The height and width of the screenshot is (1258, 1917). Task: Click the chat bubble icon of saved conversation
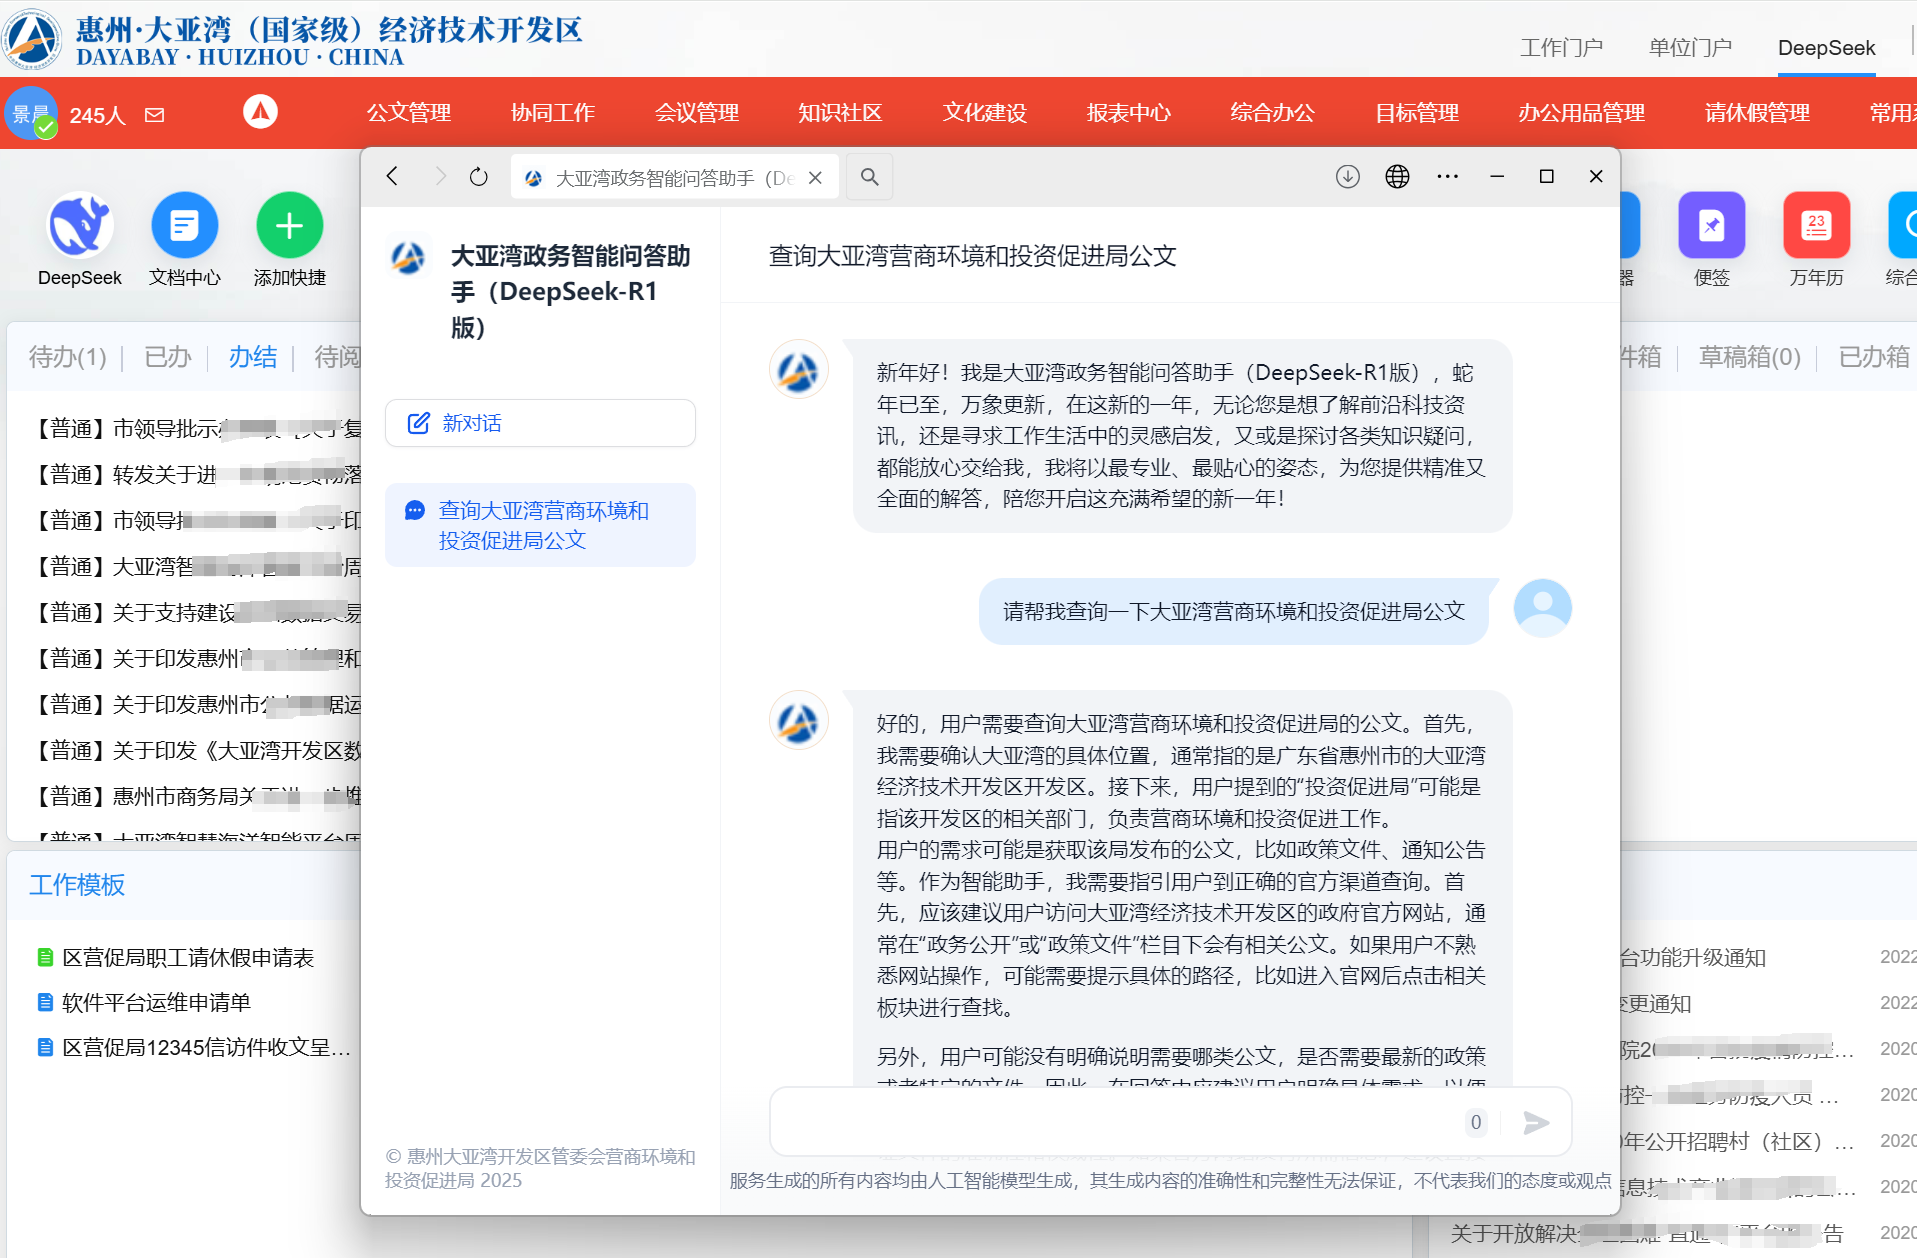click(x=415, y=511)
